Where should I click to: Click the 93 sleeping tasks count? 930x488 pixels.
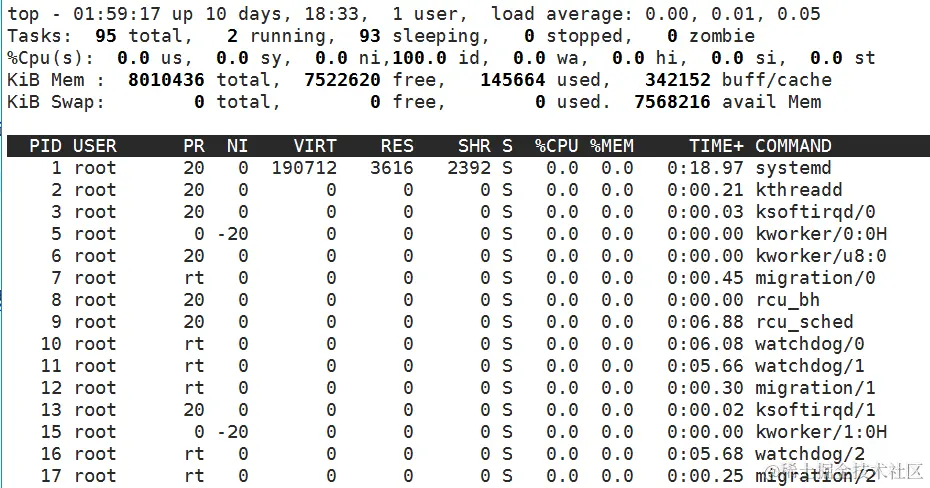coord(370,36)
